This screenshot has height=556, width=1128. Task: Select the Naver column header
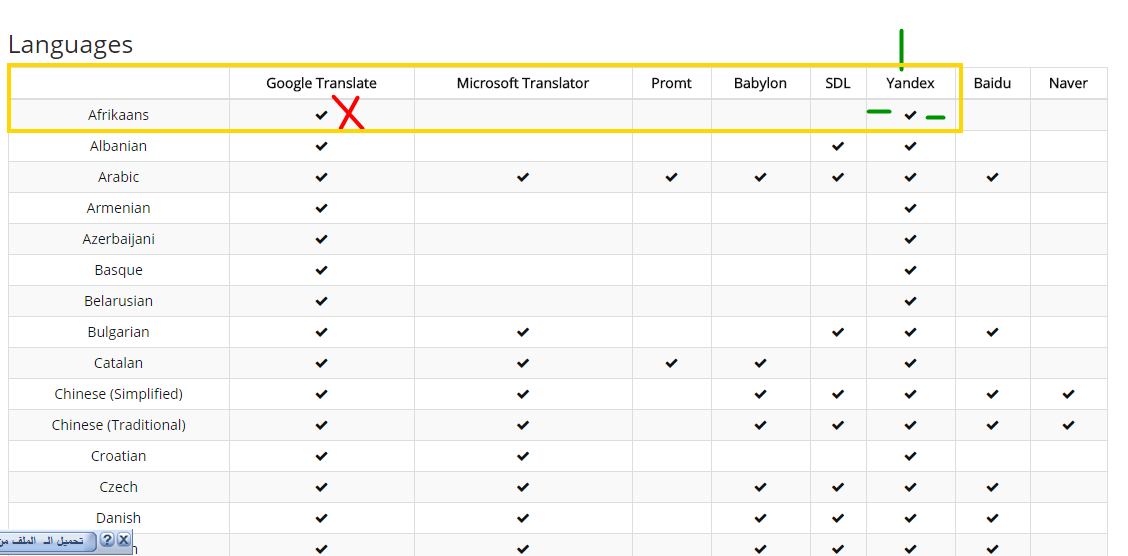(x=1068, y=83)
